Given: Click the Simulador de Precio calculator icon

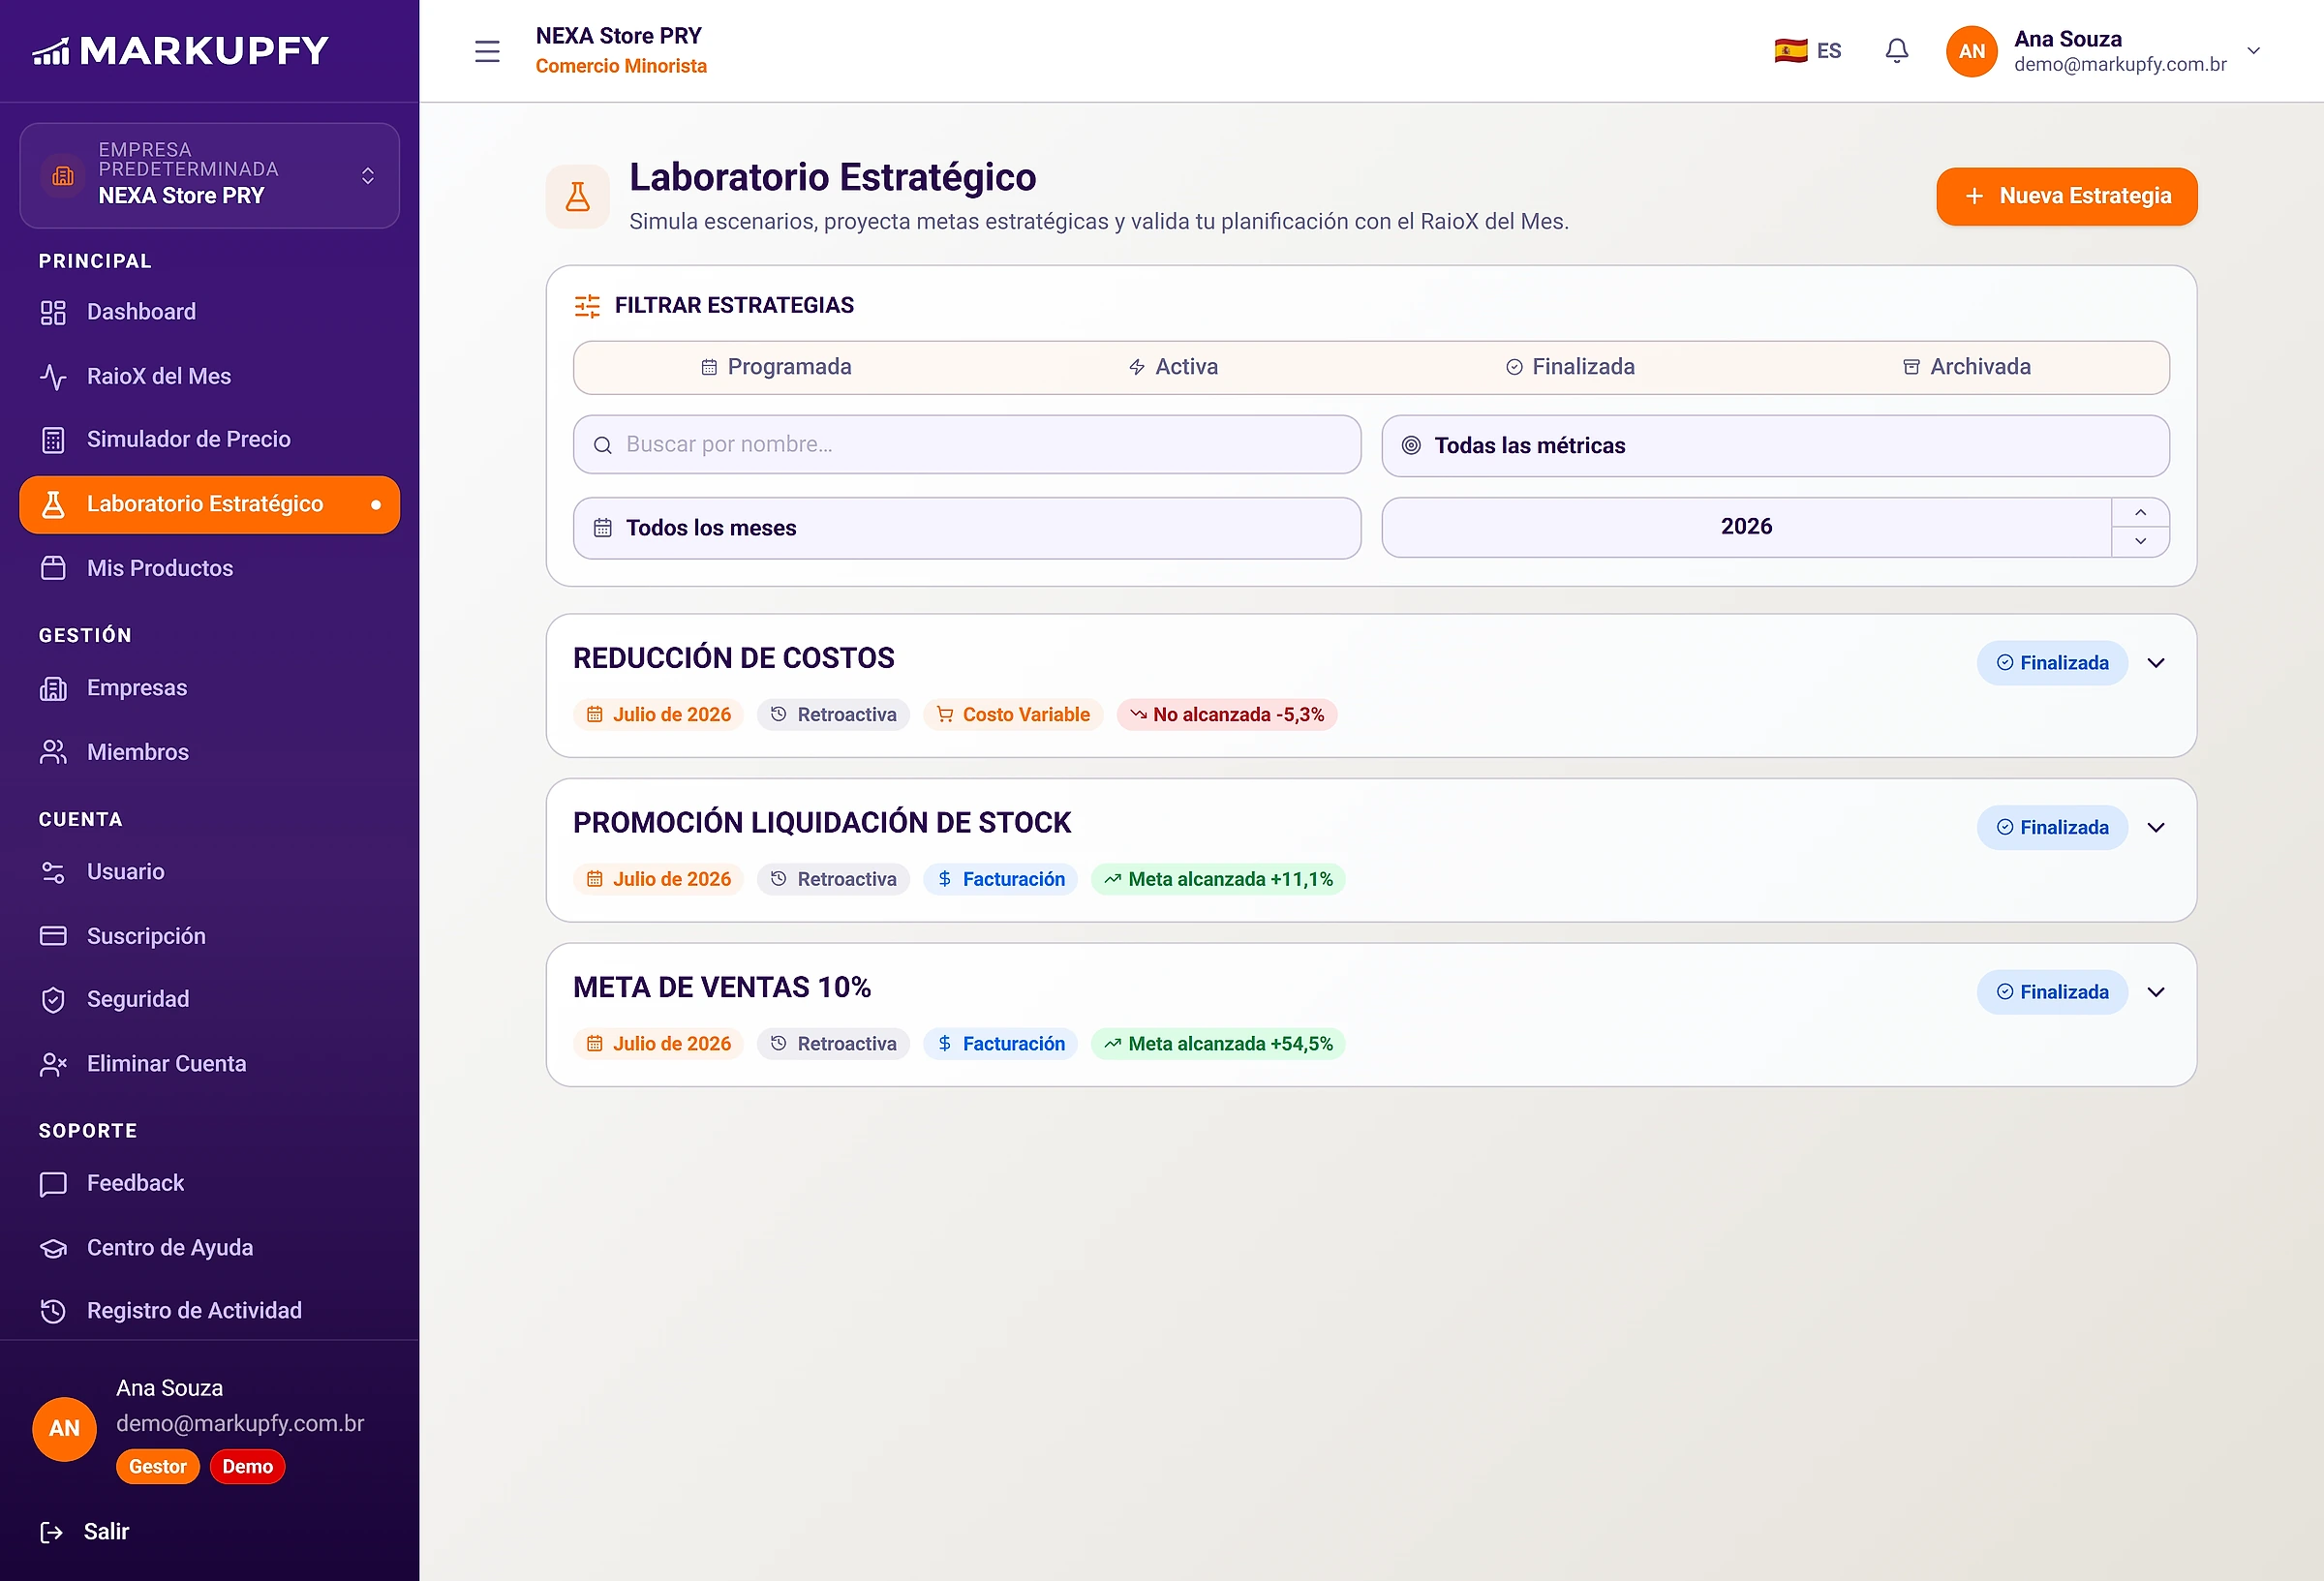Looking at the screenshot, I should pos(53,440).
